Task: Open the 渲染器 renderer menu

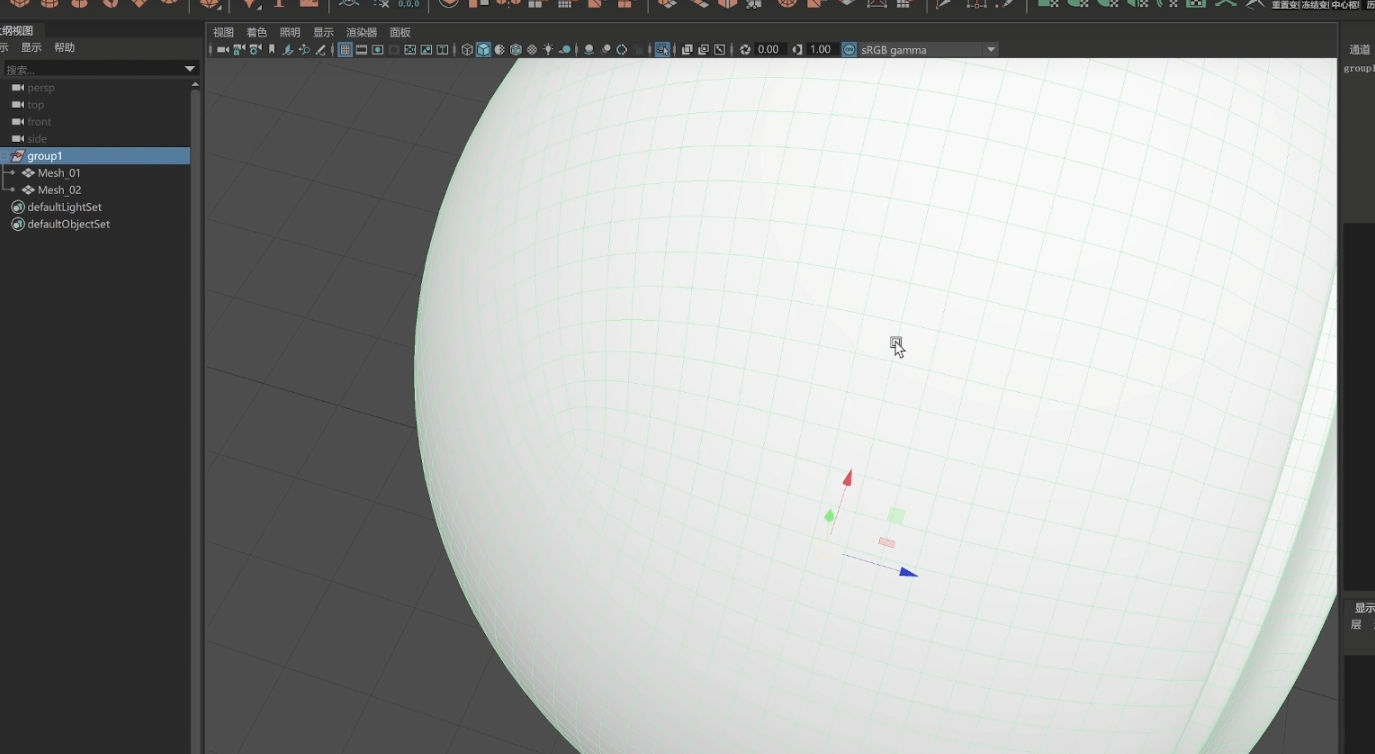Action: pyautogui.click(x=362, y=32)
